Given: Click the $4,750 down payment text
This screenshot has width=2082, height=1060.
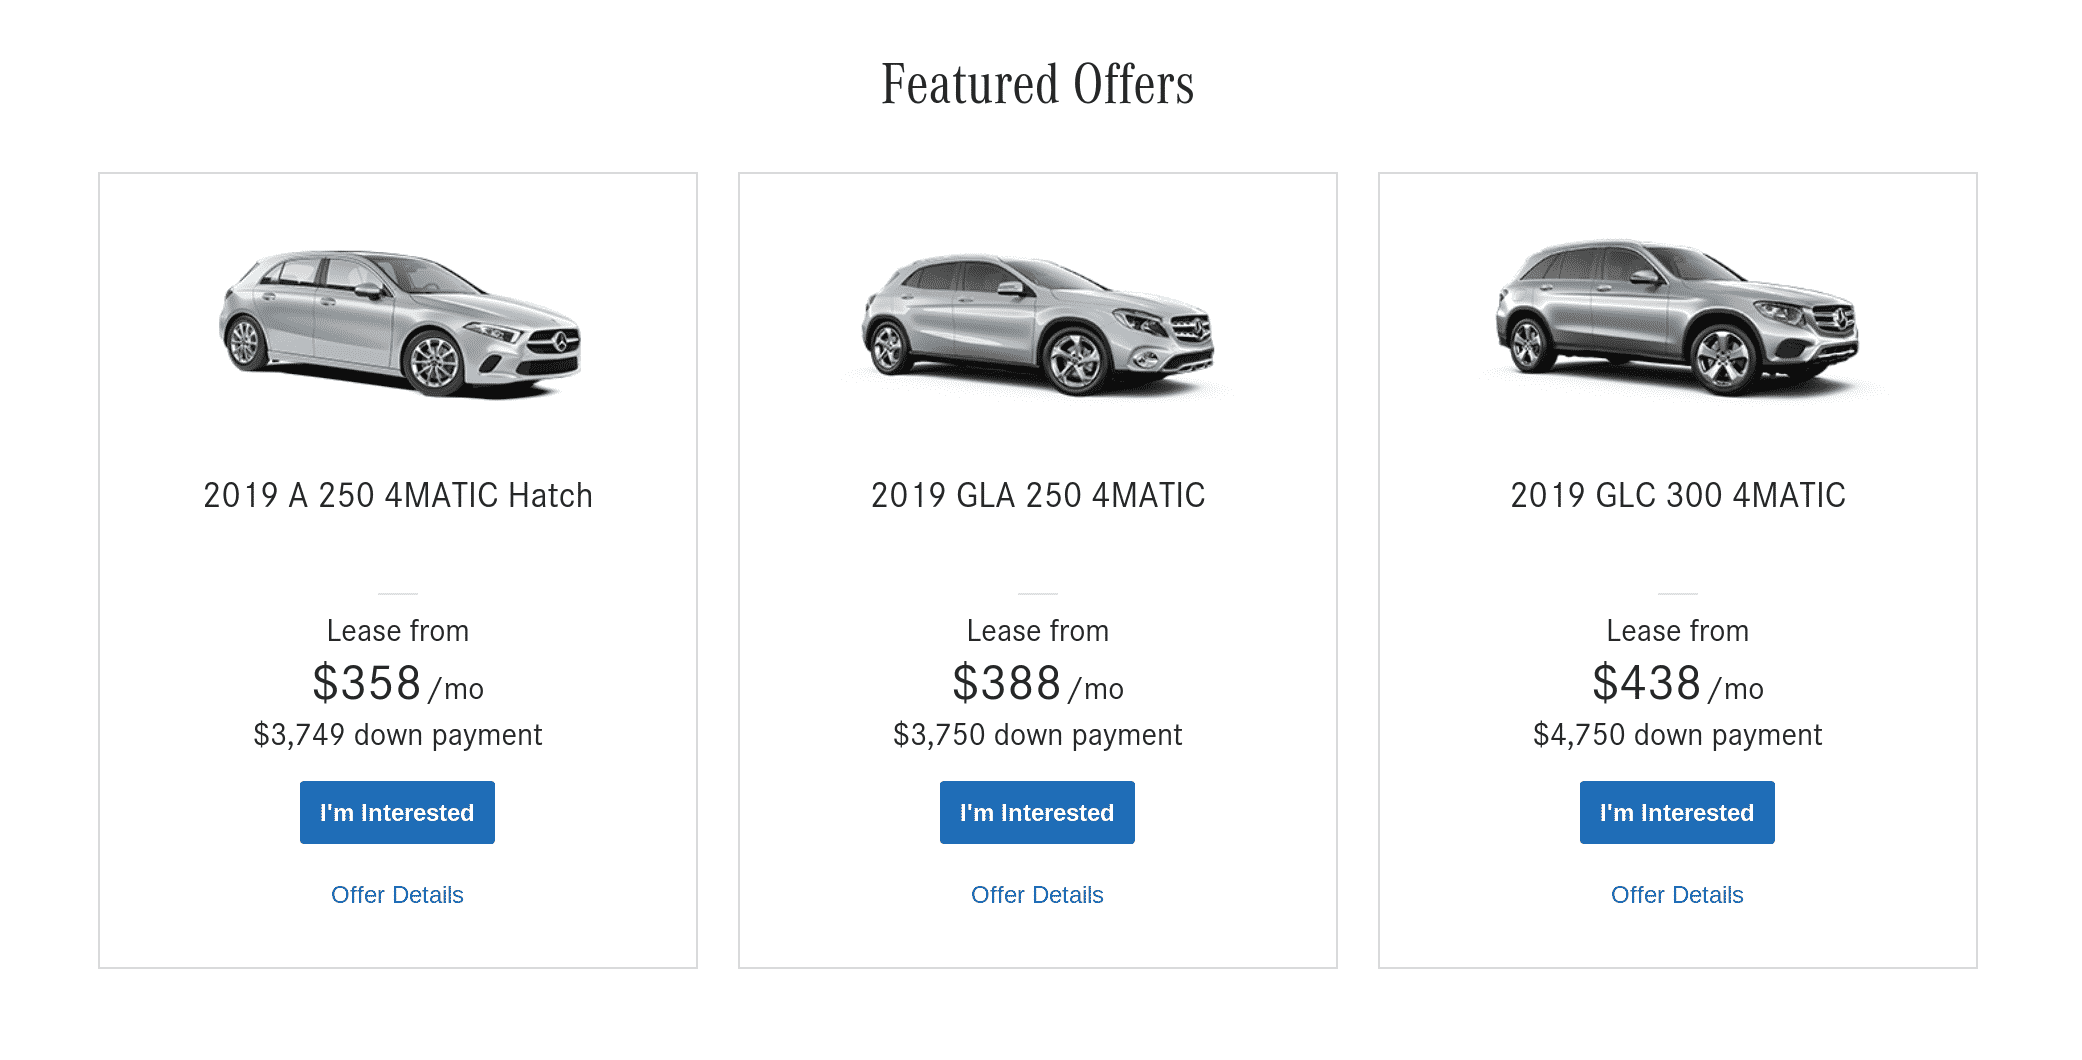Looking at the screenshot, I should pyautogui.click(x=1678, y=735).
